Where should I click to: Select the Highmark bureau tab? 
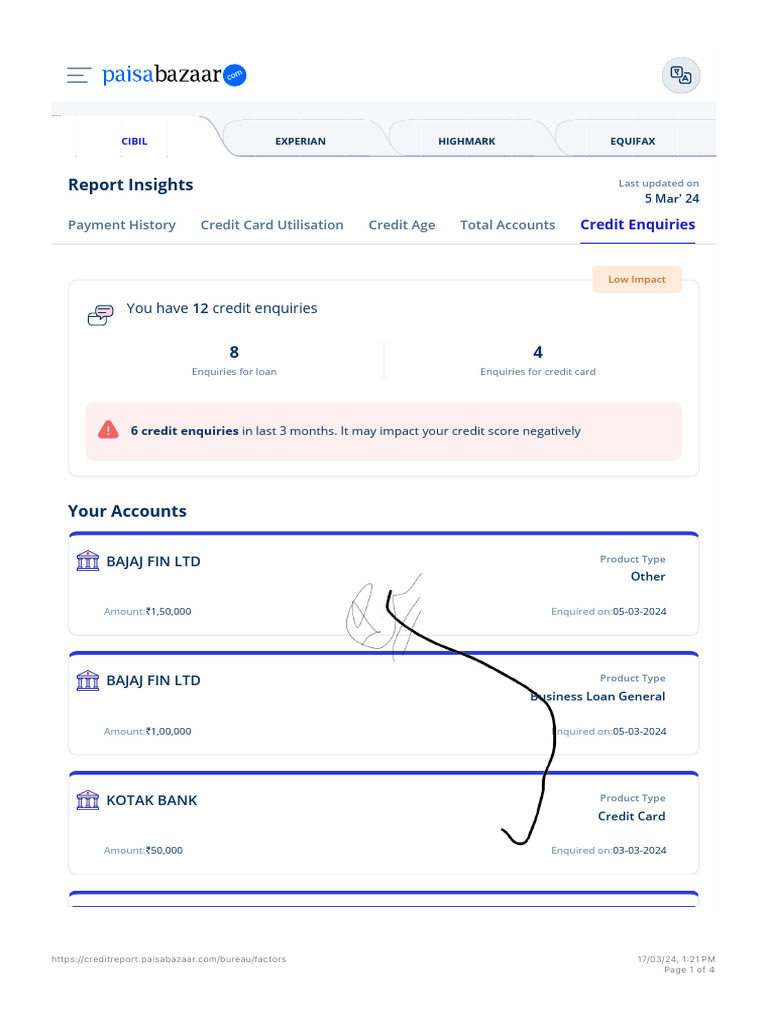(466, 141)
